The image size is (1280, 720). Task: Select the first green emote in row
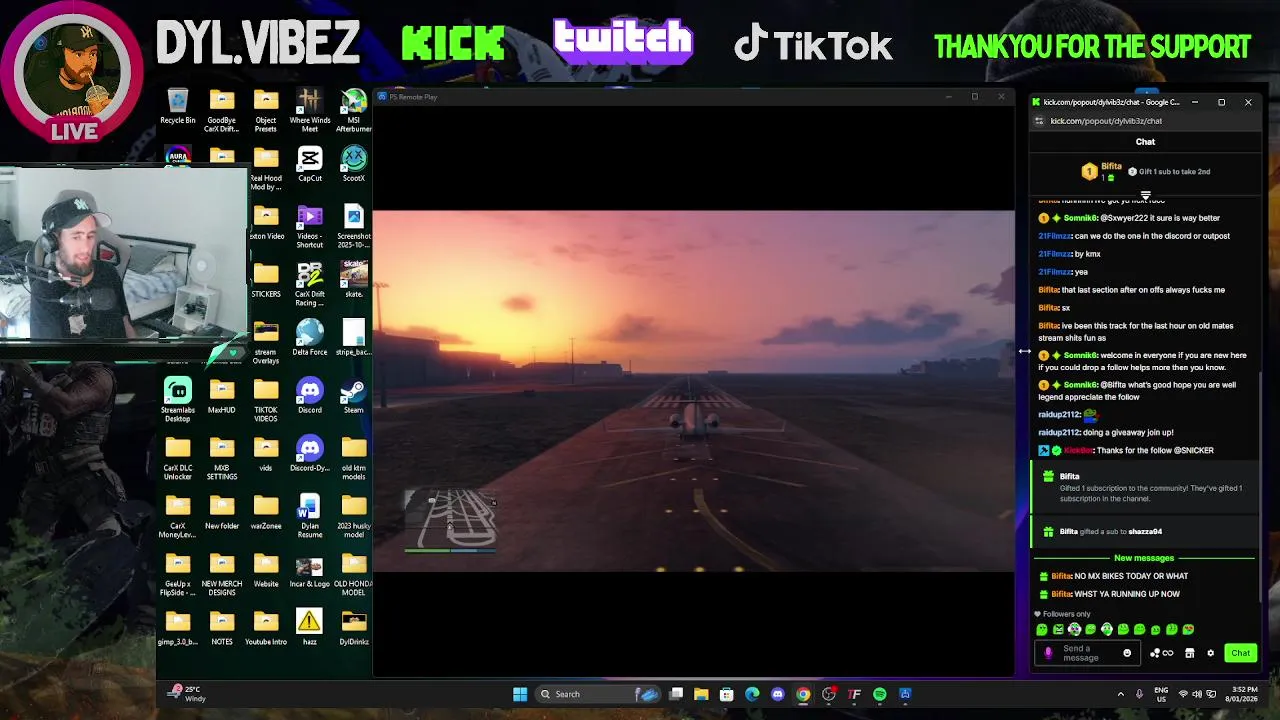pyautogui.click(x=1042, y=629)
